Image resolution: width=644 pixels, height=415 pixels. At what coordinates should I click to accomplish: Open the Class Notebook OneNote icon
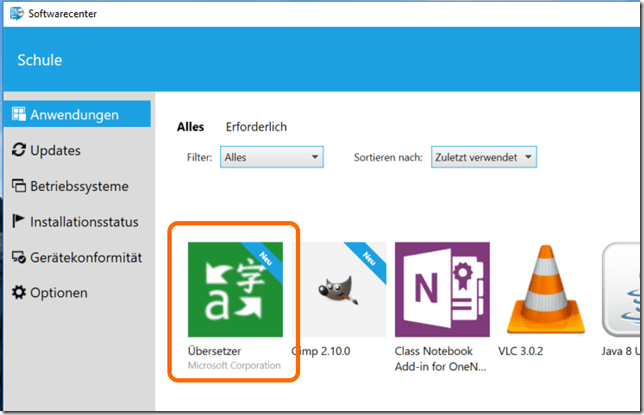click(x=442, y=289)
